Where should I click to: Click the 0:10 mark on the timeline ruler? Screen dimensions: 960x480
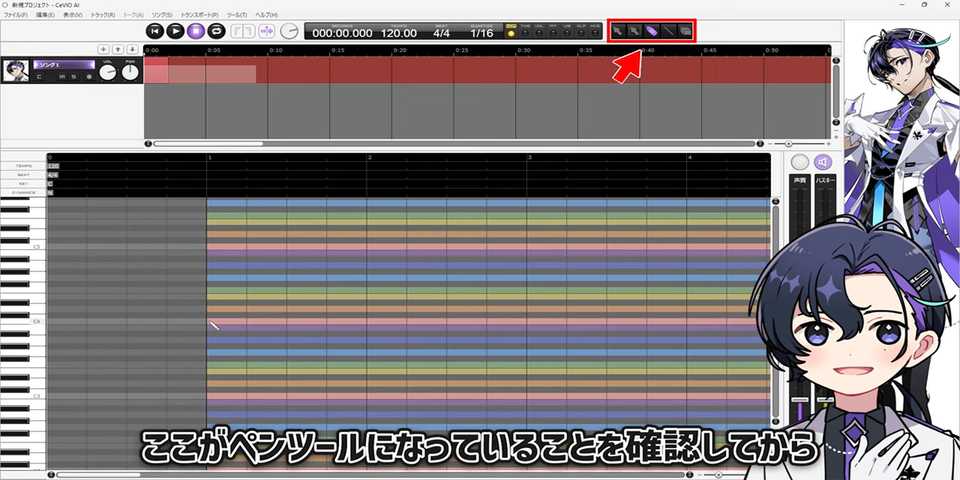(x=276, y=50)
